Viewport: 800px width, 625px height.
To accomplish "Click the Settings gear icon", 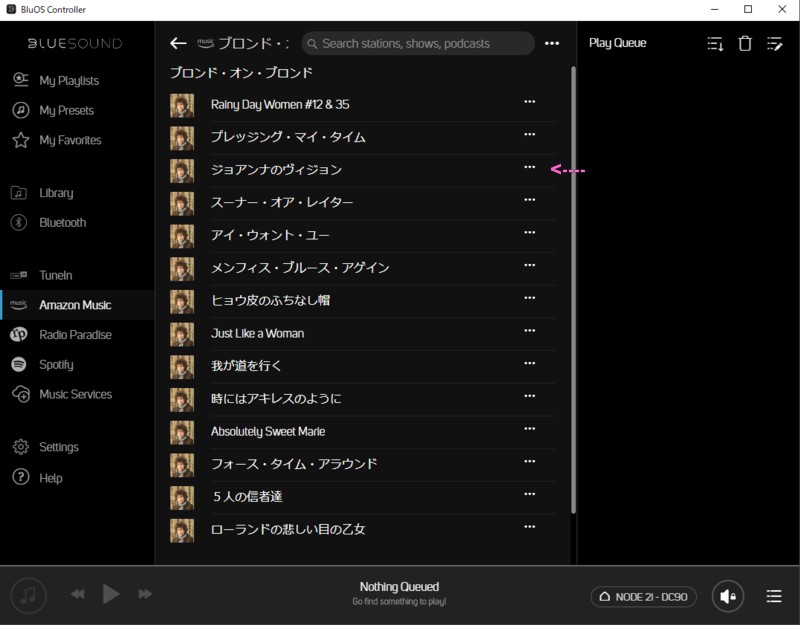I will (20, 446).
